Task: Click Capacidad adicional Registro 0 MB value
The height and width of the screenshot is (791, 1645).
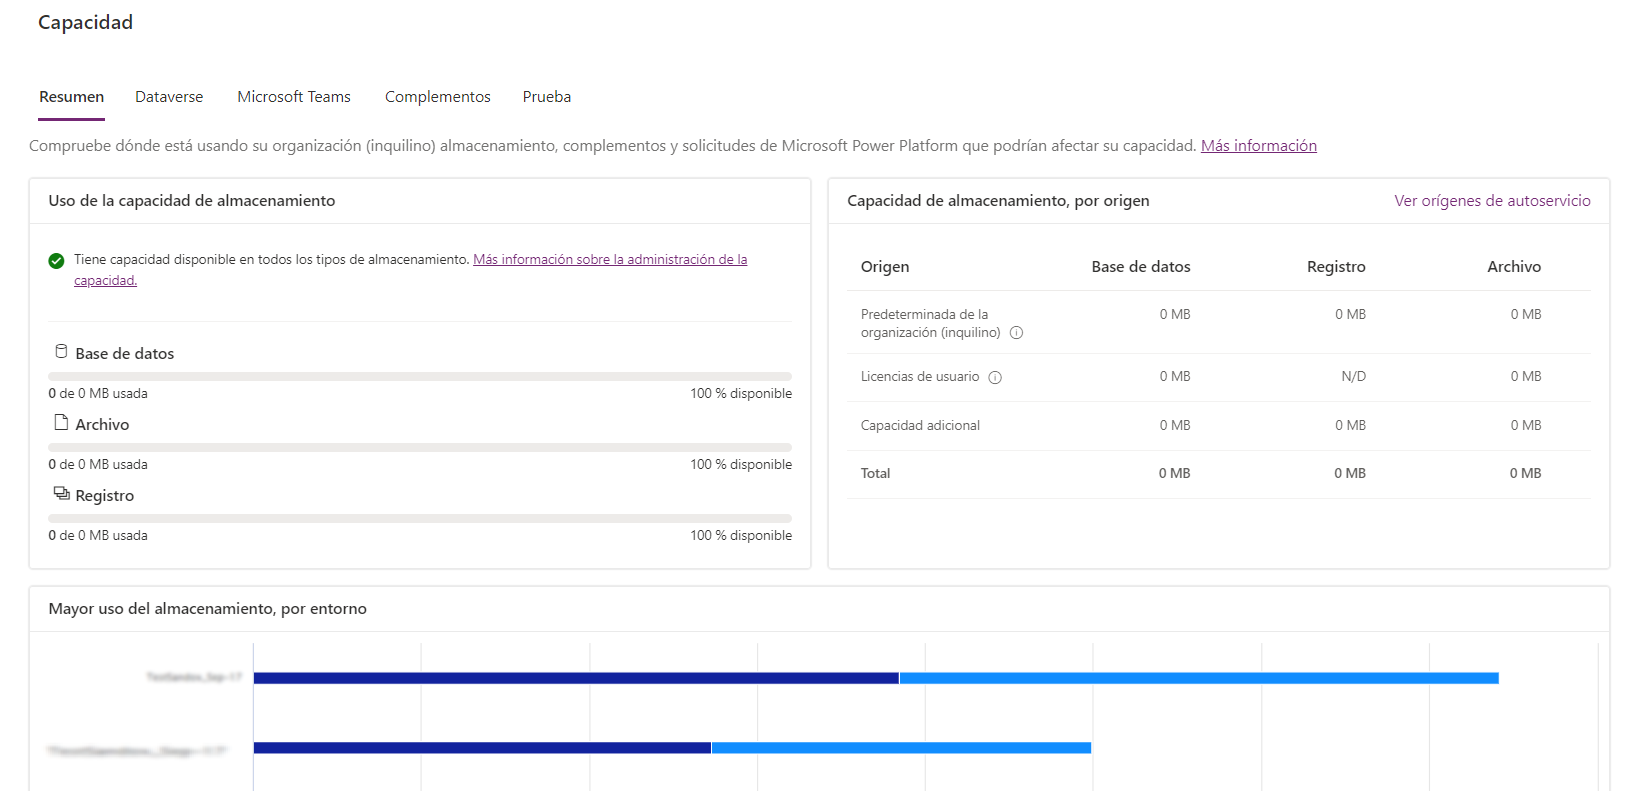Action: tap(1350, 426)
